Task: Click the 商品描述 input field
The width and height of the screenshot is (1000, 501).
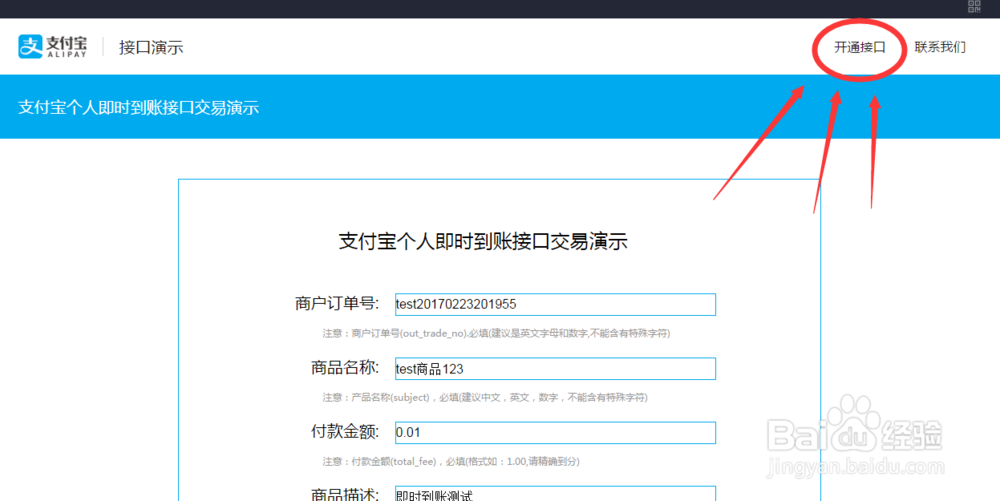Action: coord(555,493)
